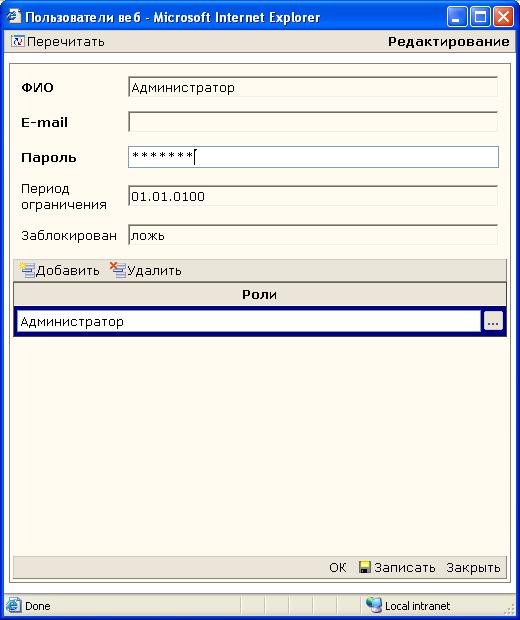Viewport: 520px width, 620px height.
Task: Focus the E-mail input field
Action: coord(313,122)
